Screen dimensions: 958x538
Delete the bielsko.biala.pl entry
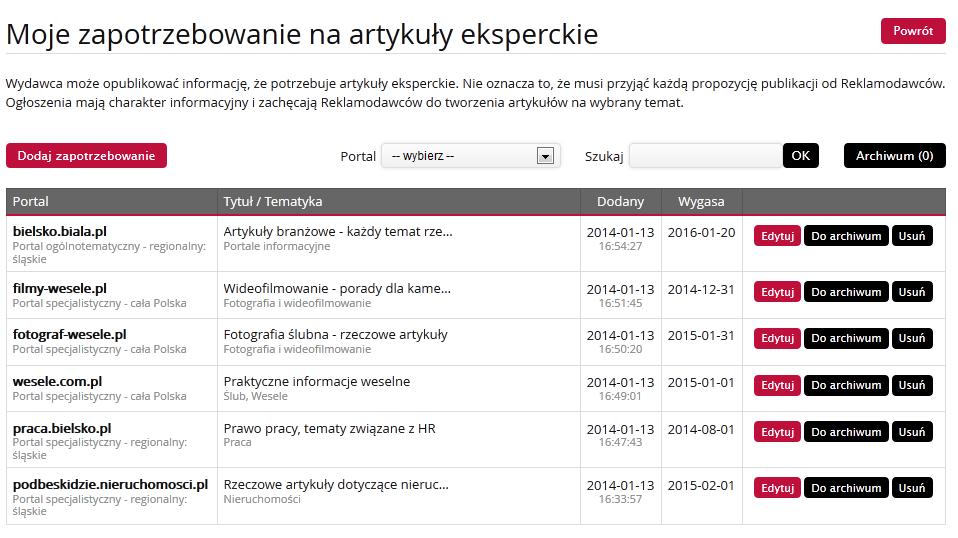[912, 236]
